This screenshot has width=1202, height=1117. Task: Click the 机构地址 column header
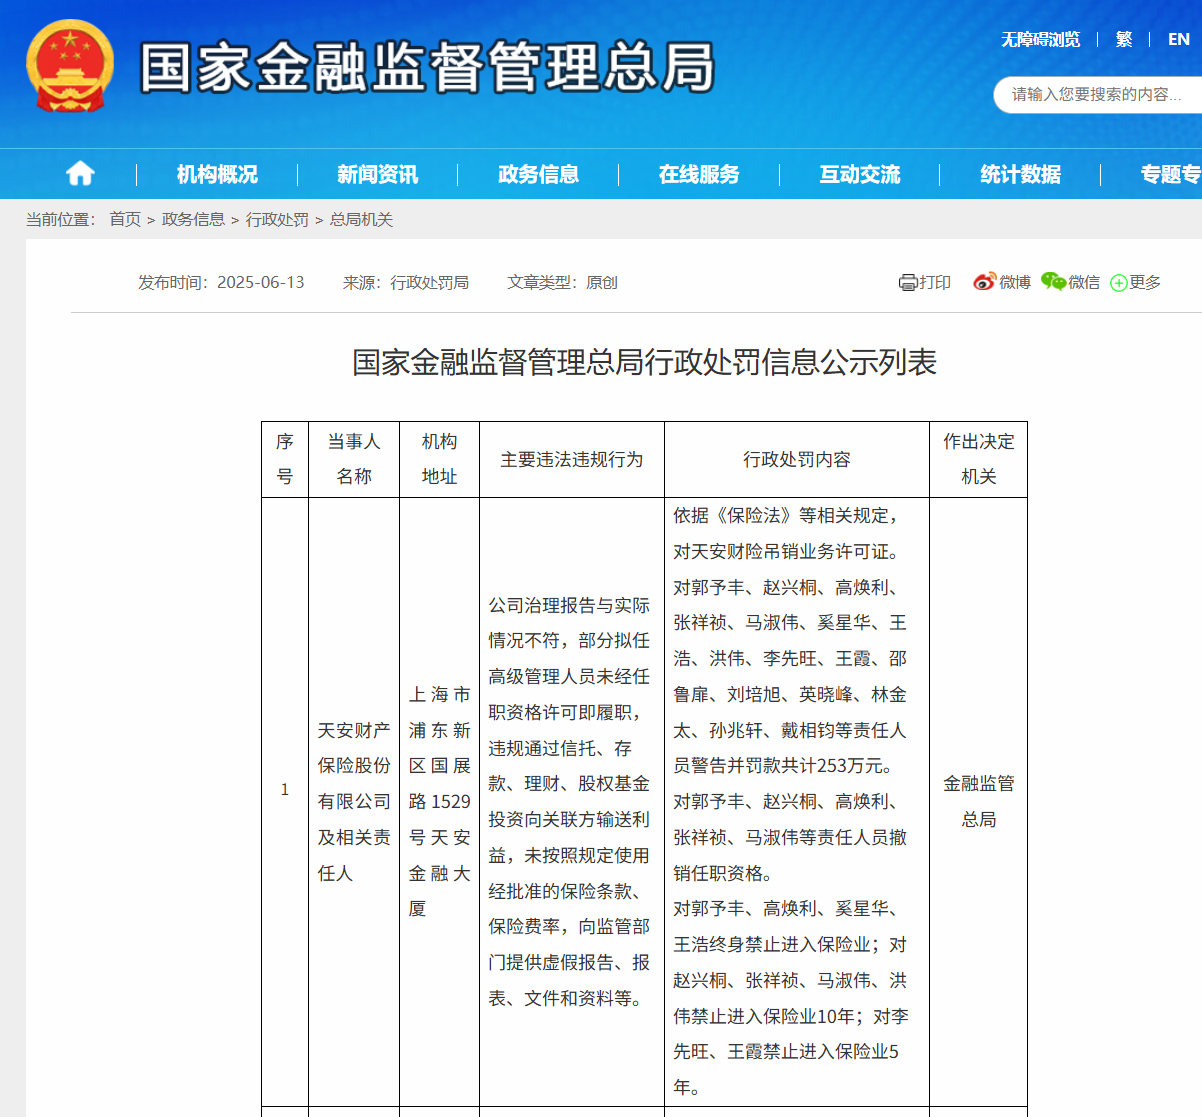[x=439, y=459]
